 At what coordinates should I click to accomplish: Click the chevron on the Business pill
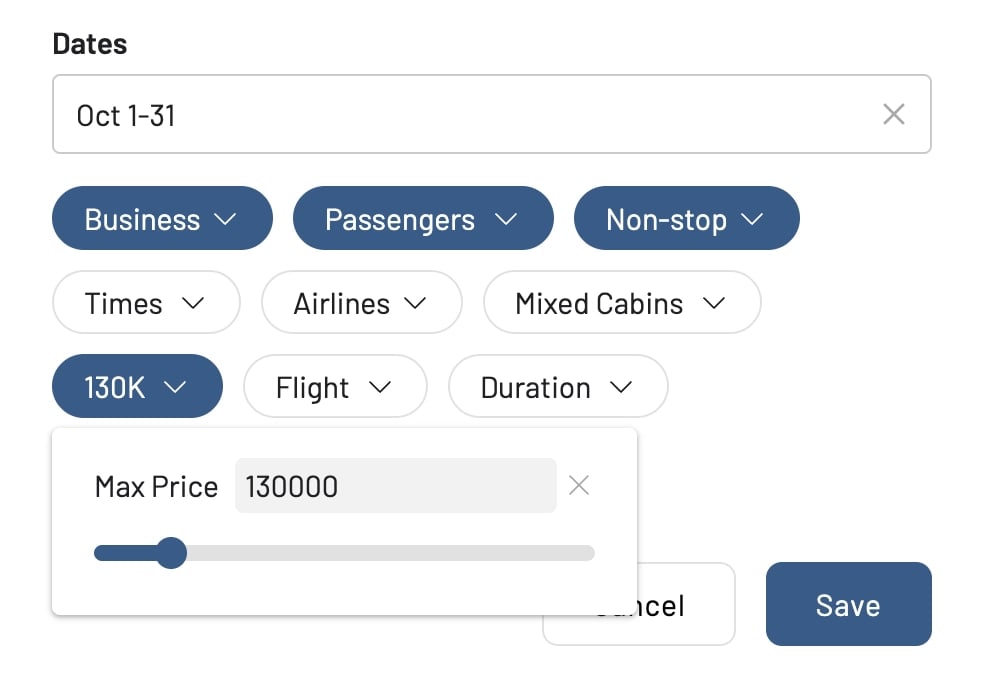pyautogui.click(x=225, y=219)
